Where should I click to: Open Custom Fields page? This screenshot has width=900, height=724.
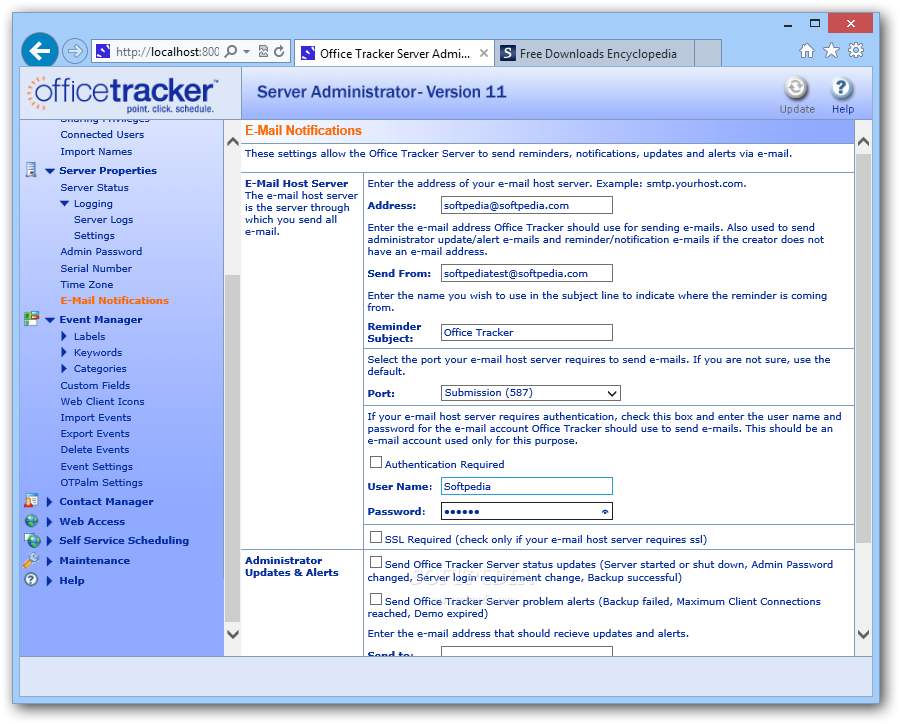pos(95,385)
